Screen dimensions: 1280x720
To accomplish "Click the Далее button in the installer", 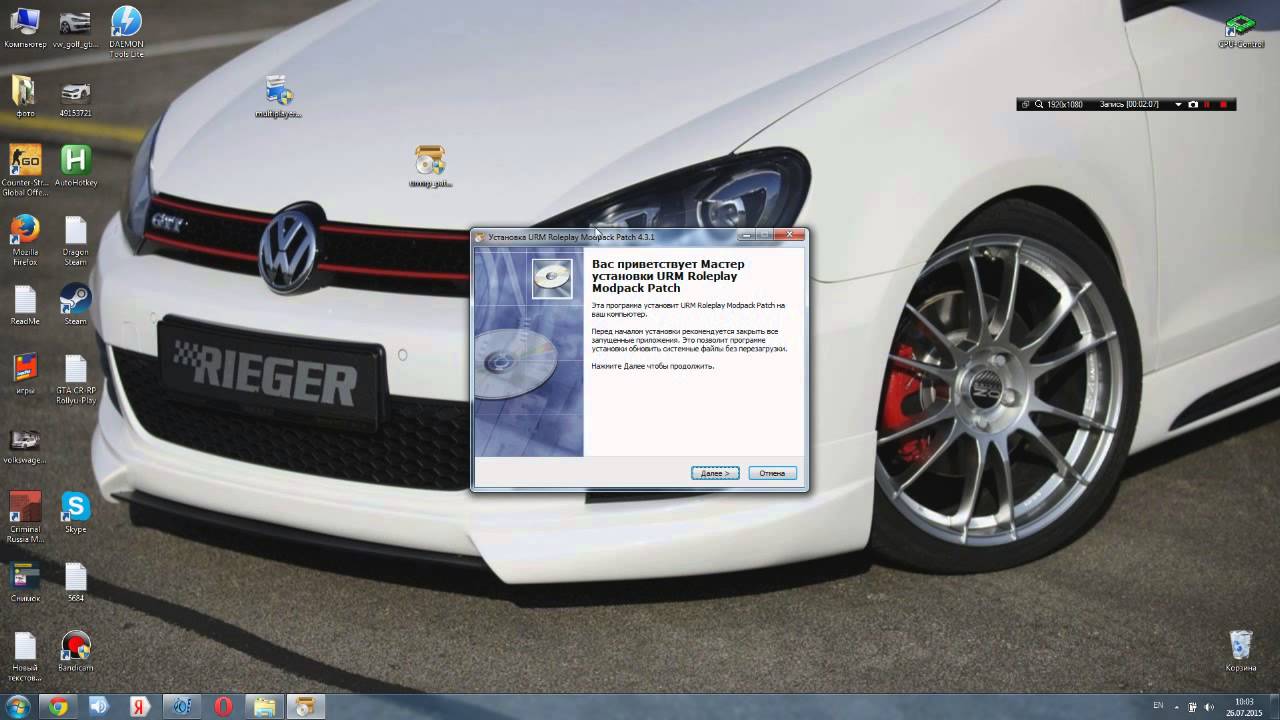I will click(x=715, y=473).
